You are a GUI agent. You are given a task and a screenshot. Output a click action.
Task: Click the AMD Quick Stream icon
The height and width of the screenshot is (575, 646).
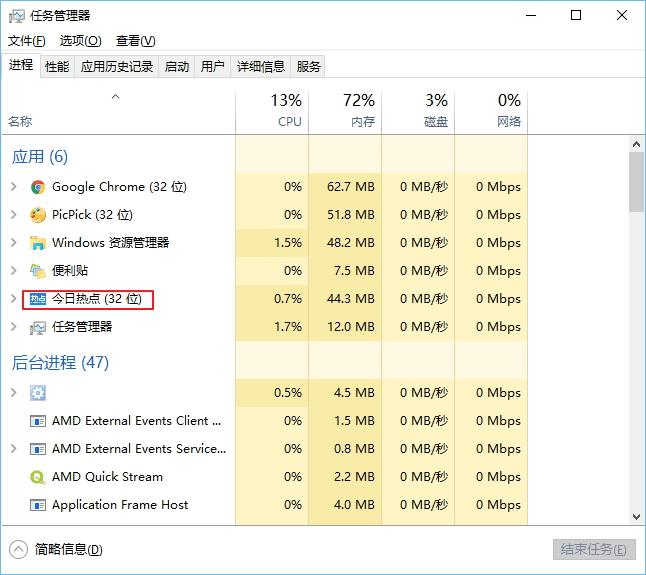[x=38, y=477]
